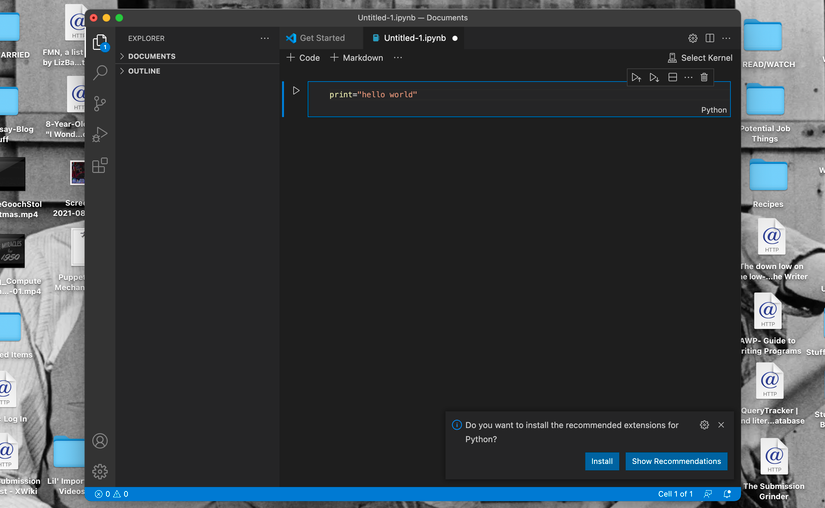The width and height of the screenshot is (825, 508).
Task: Click Execute Above Cells icon
Action: (636, 77)
